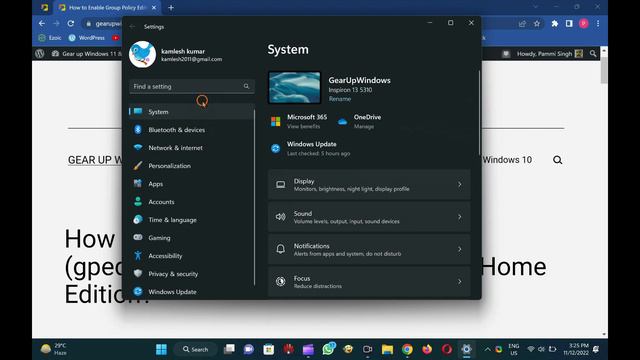Open Chrome profile avatar
The width and height of the screenshot is (640, 360).
pos(584,24)
